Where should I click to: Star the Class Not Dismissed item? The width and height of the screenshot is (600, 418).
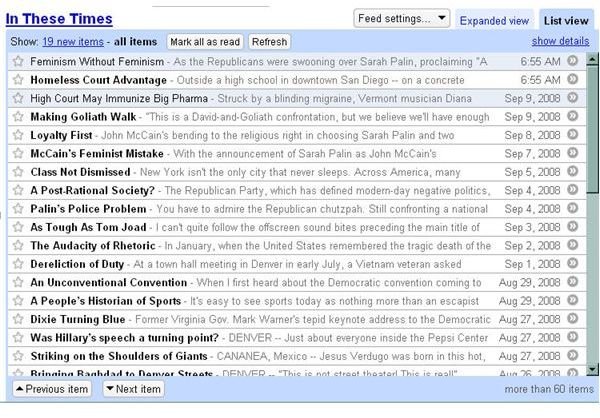(18, 171)
